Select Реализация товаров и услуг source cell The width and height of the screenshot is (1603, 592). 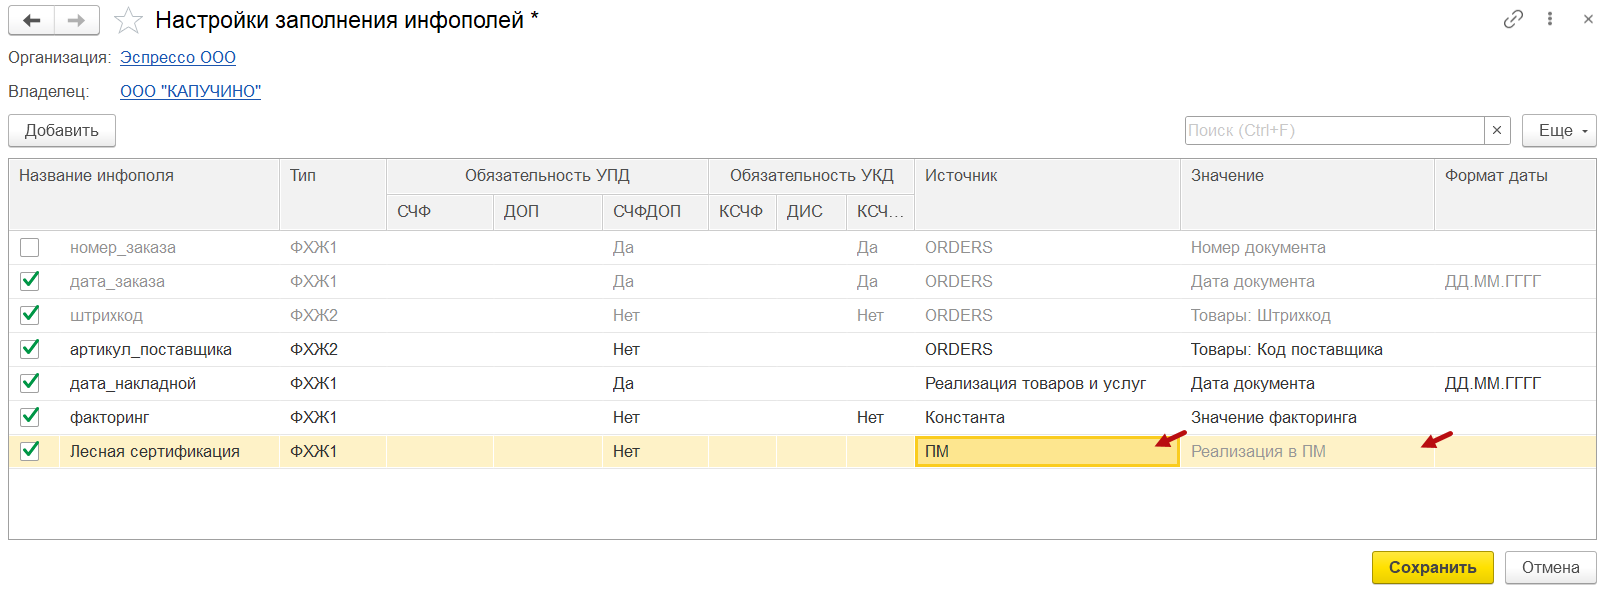pos(1047,383)
